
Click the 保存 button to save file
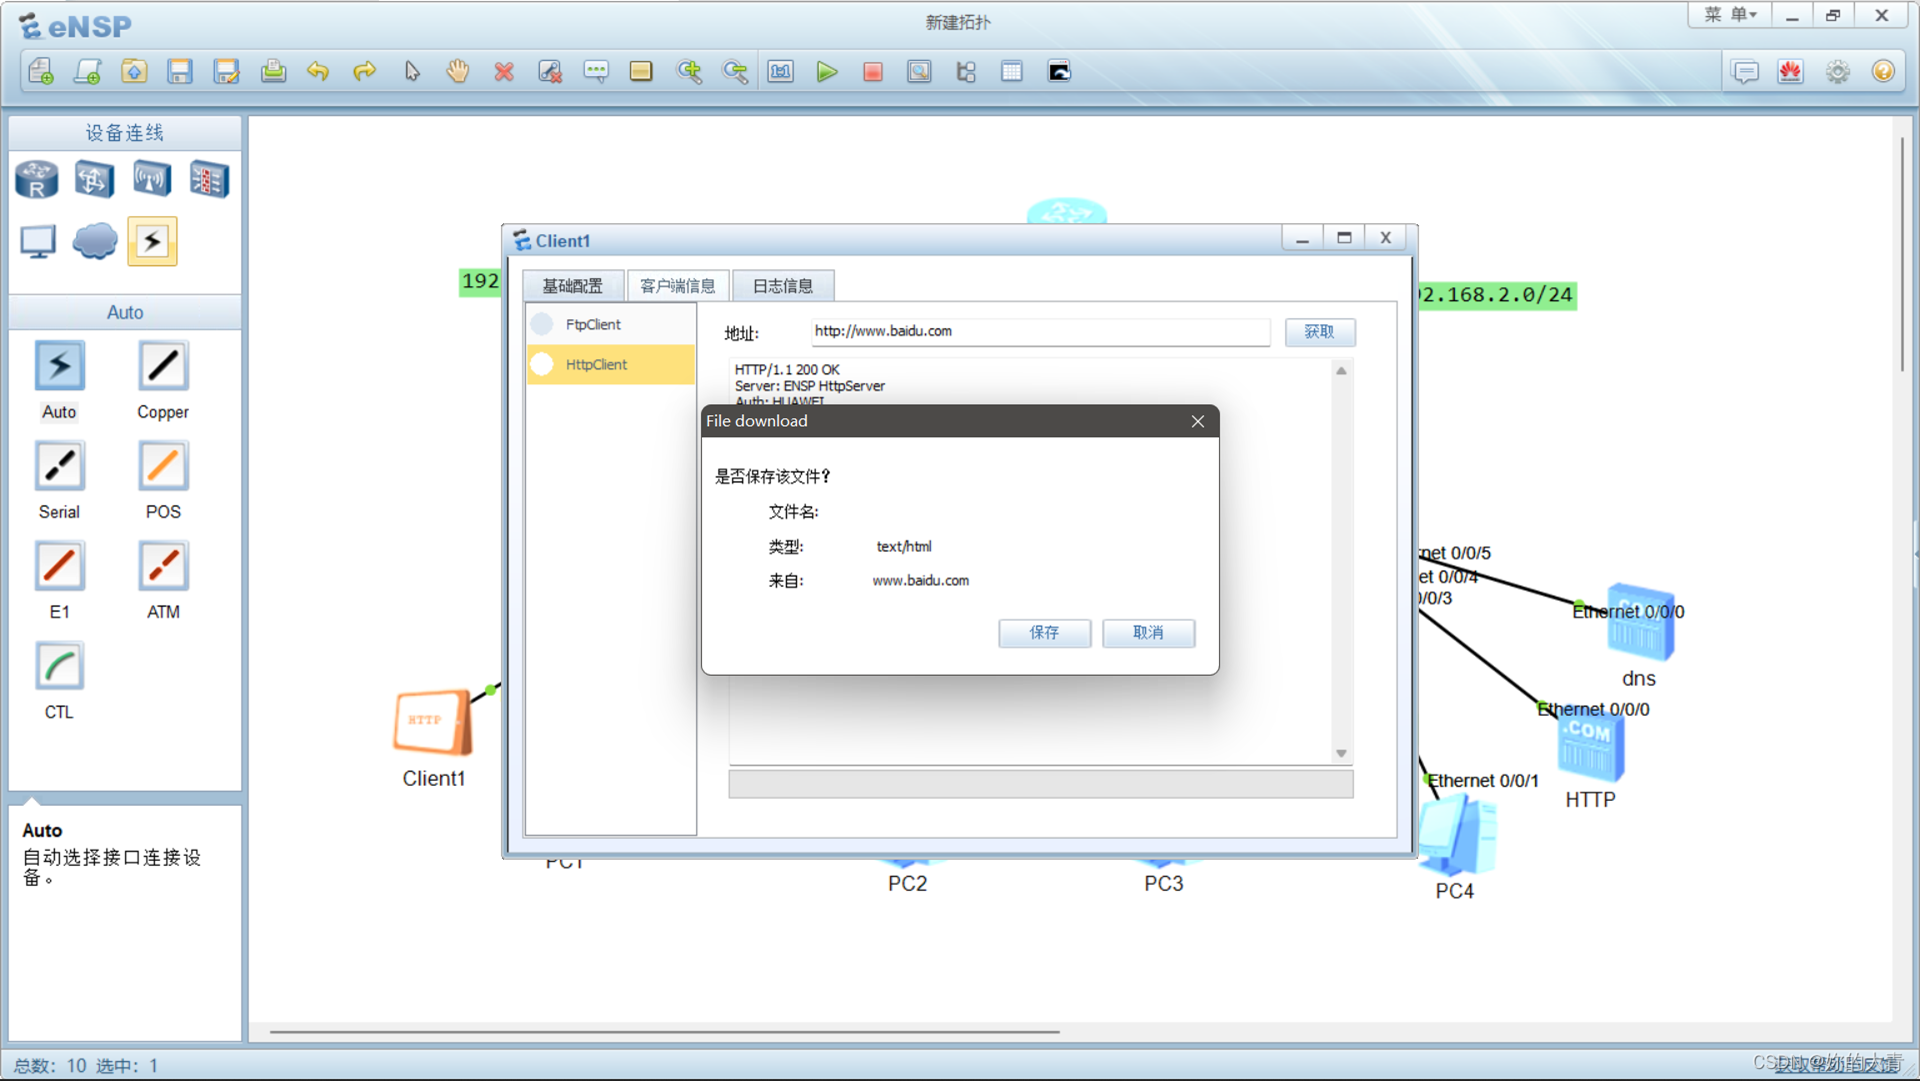[x=1044, y=632]
